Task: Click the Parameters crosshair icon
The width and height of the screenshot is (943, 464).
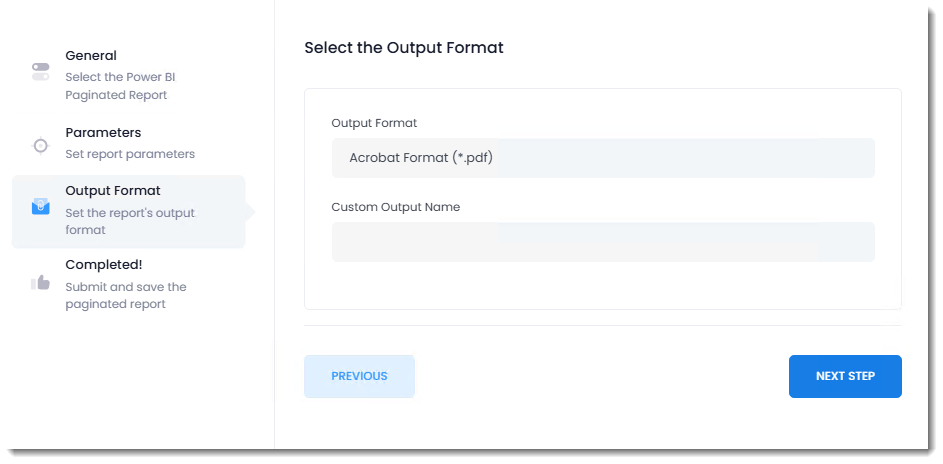Action: coord(40,145)
